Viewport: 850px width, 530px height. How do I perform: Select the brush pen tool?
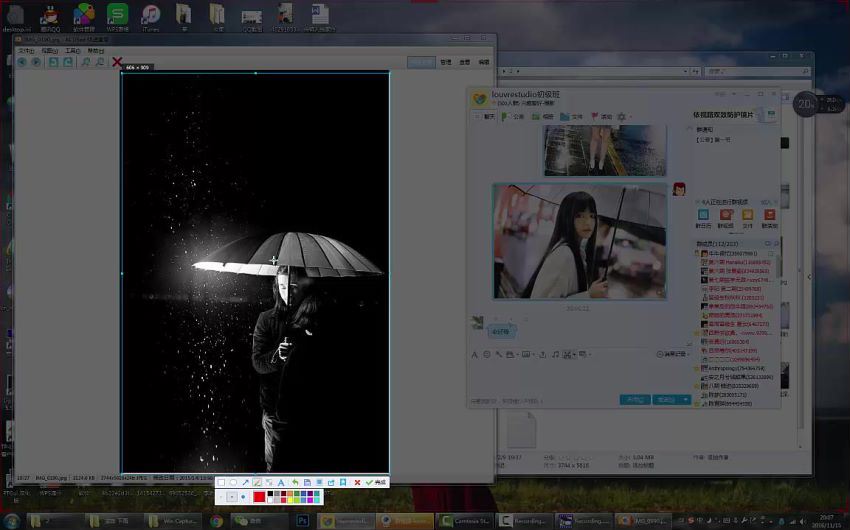pos(257,483)
